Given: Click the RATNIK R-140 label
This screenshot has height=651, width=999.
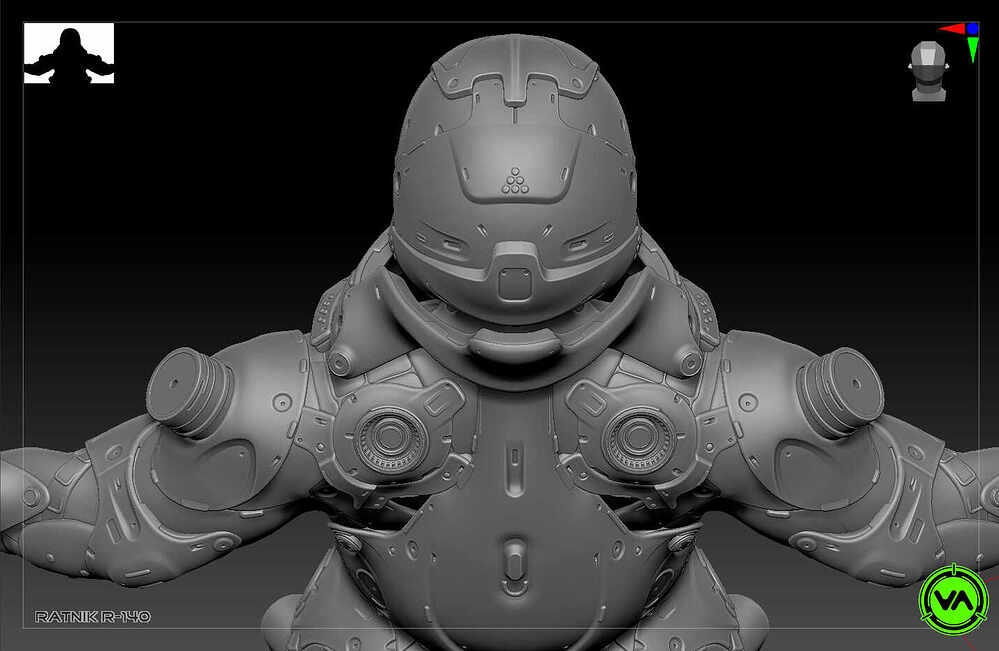Looking at the screenshot, I should [93, 617].
